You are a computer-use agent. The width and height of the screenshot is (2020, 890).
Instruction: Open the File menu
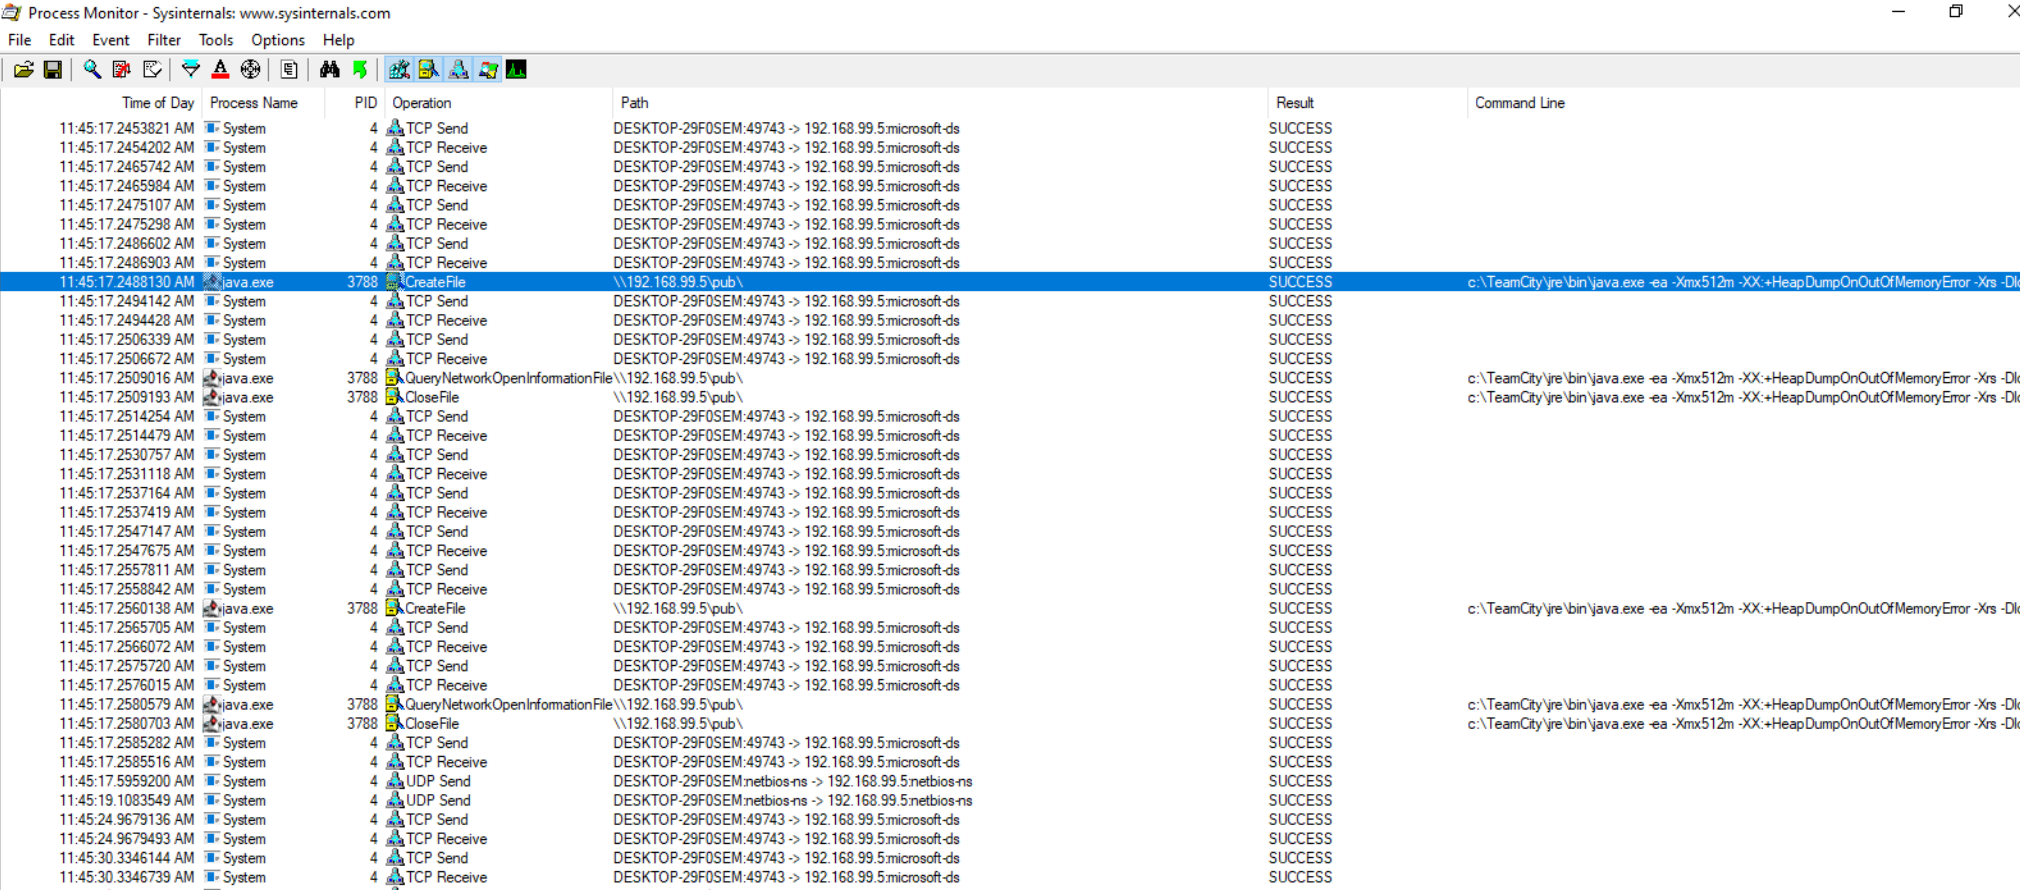point(20,40)
